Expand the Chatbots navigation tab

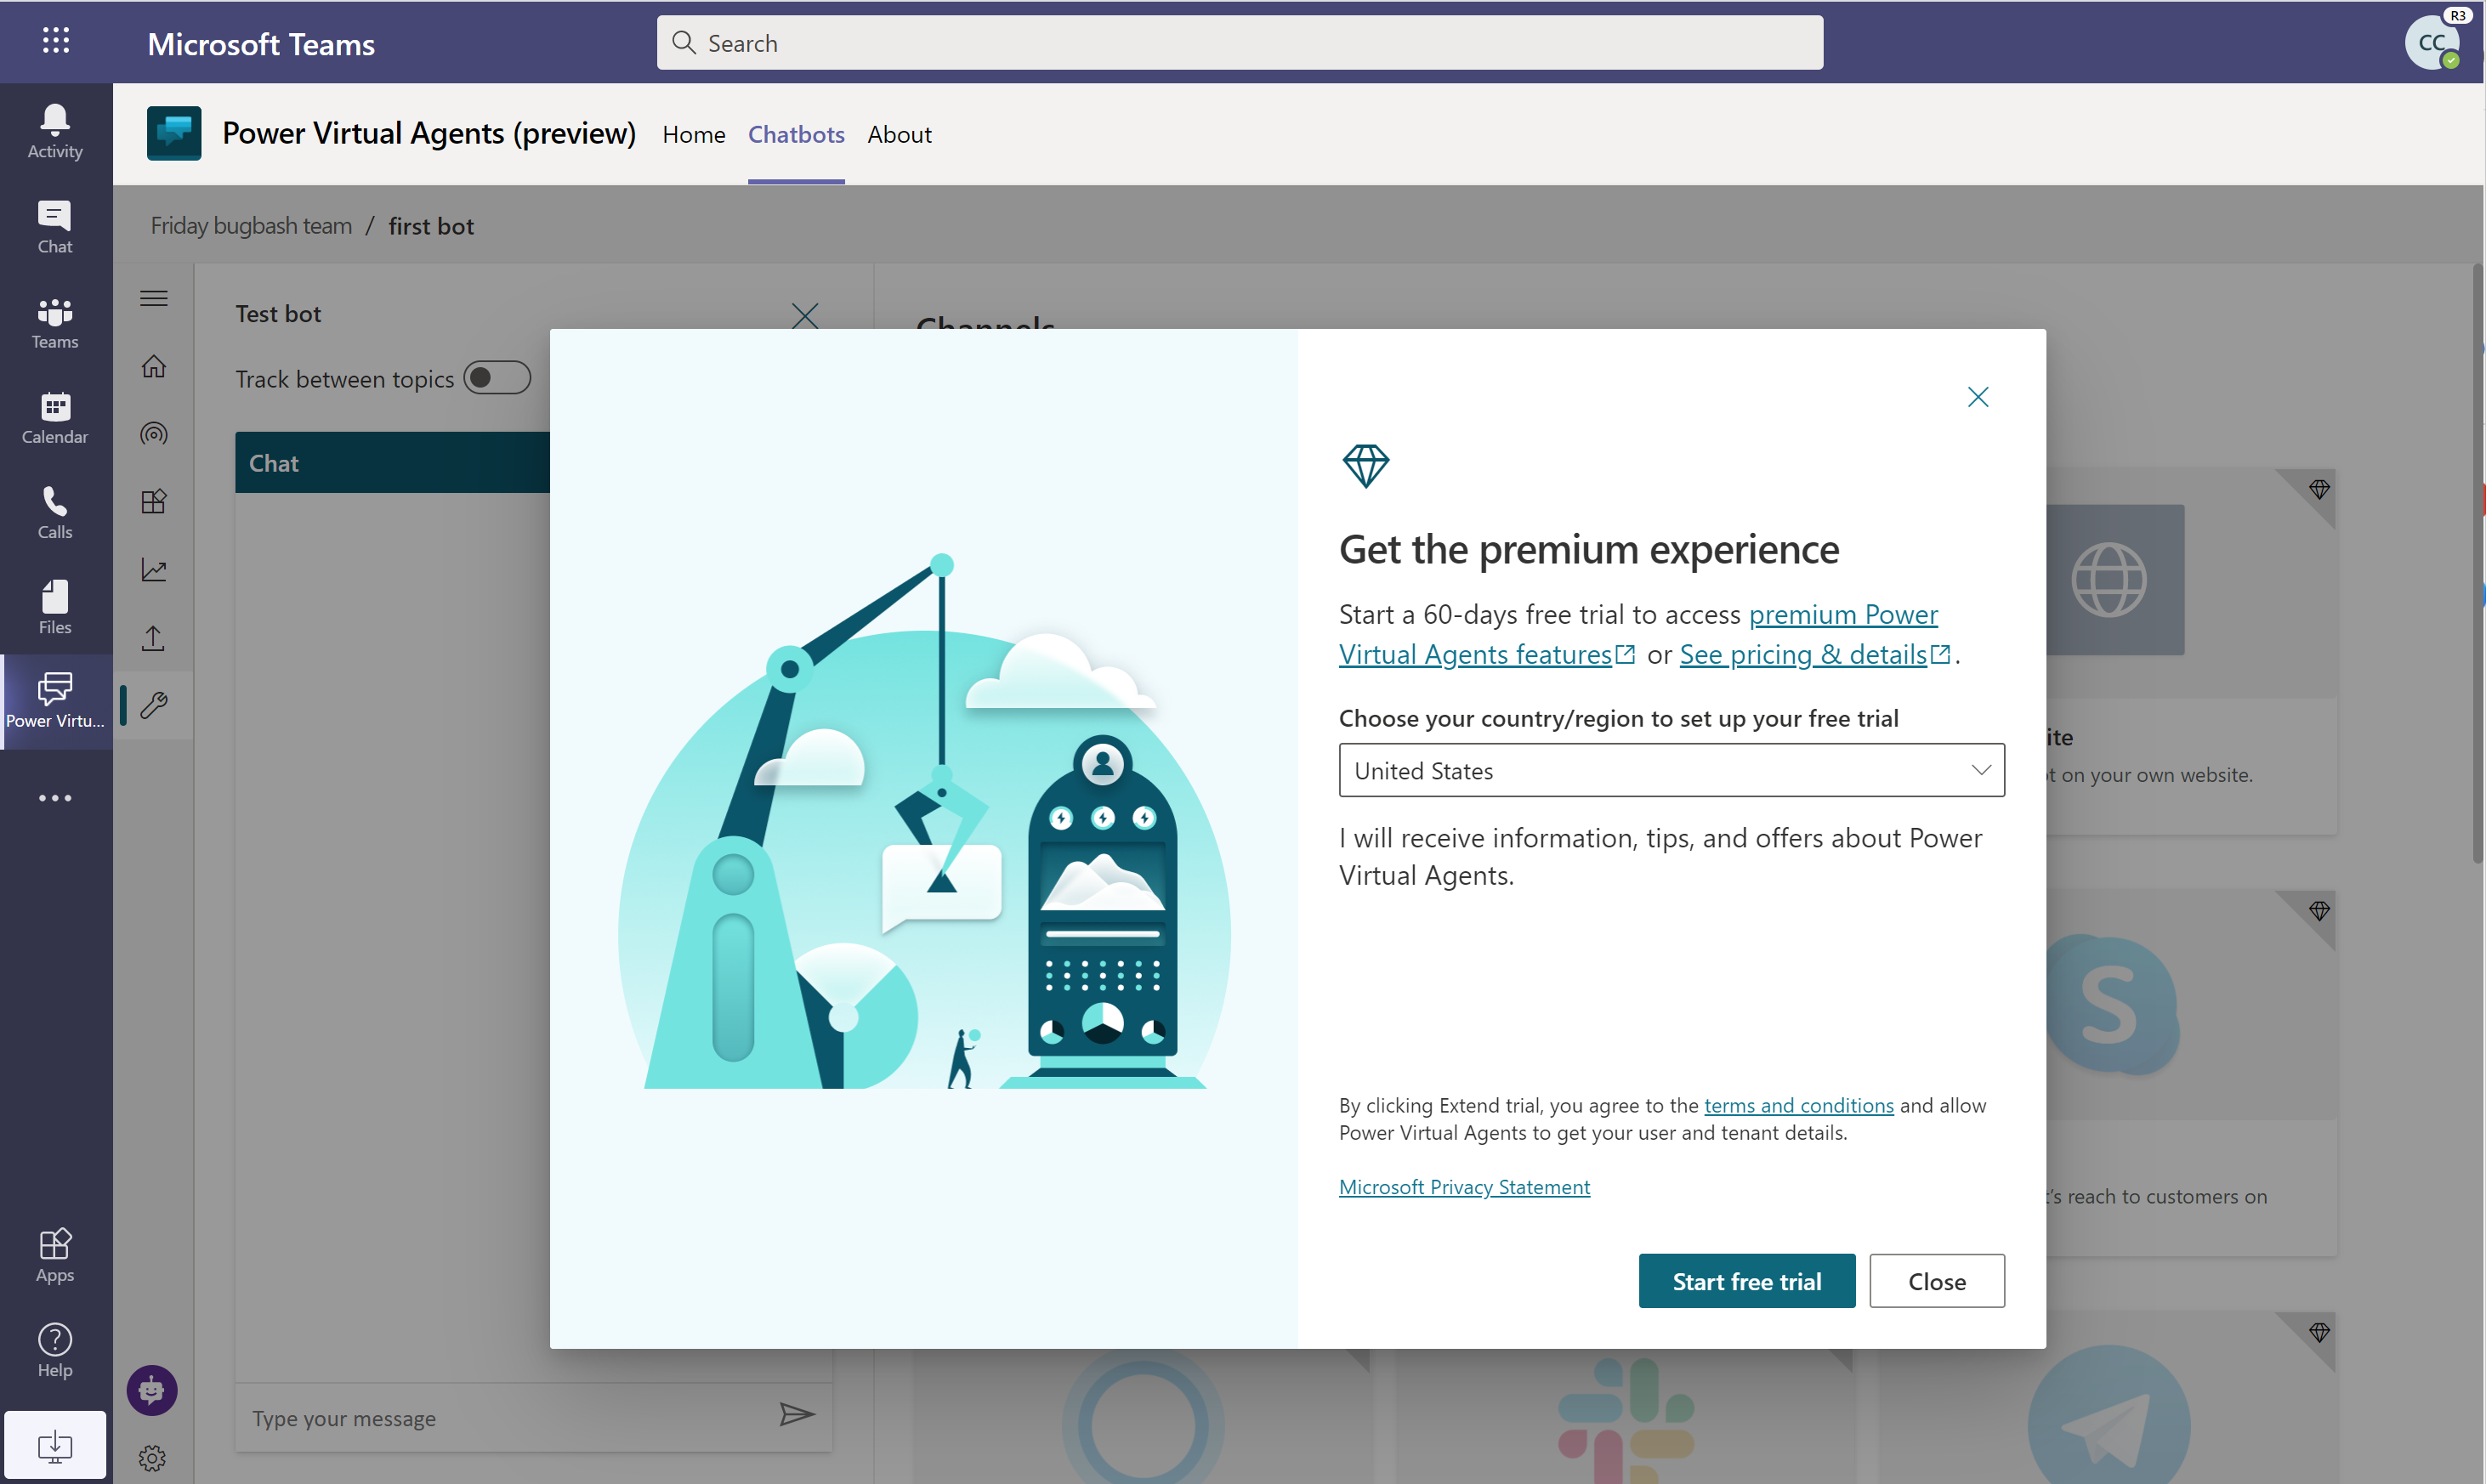pyautogui.click(x=795, y=133)
